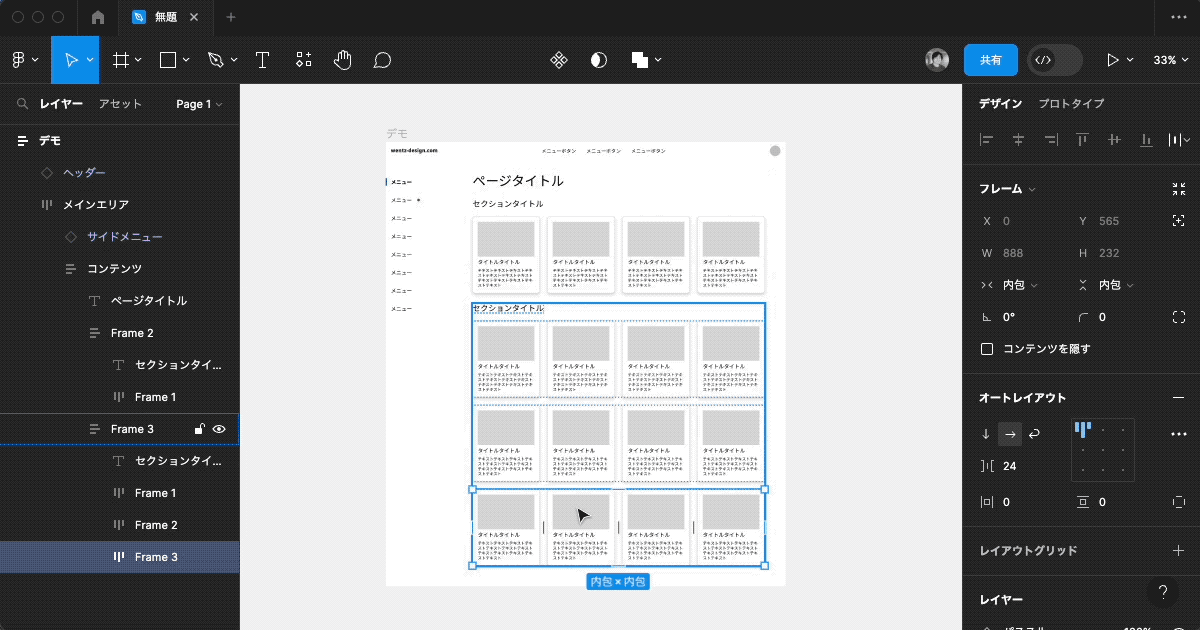Set auto layout direction to wrap

pyautogui.click(x=1034, y=434)
